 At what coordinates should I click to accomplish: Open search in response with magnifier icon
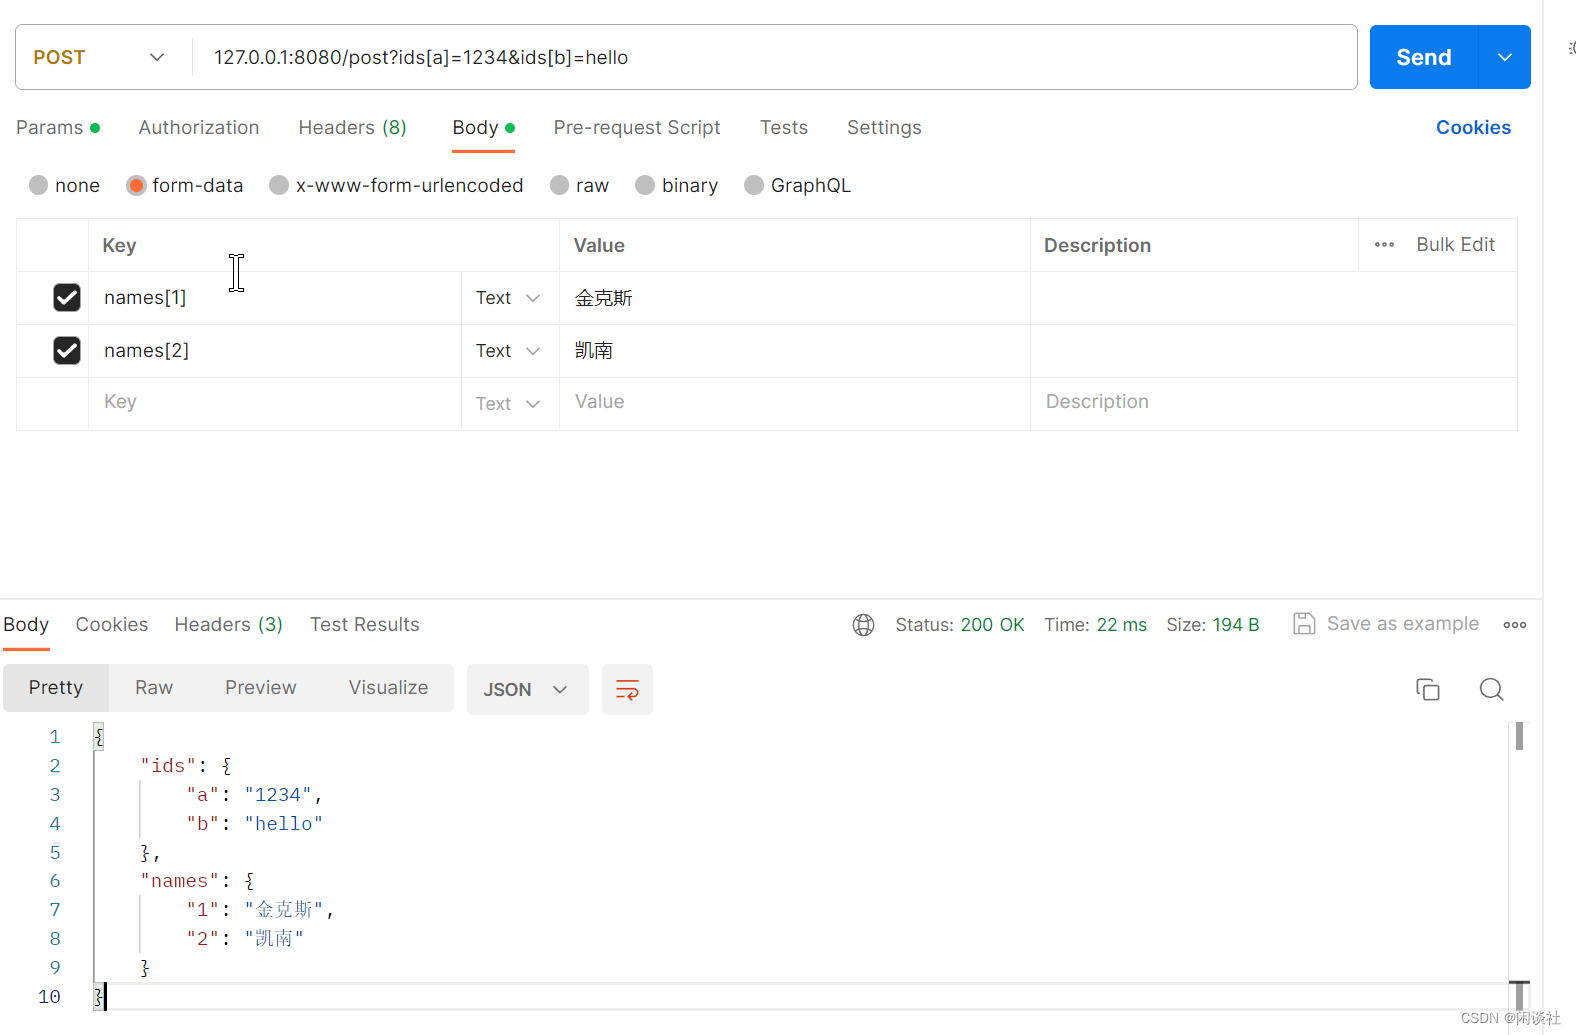click(x=1491, y=689)
